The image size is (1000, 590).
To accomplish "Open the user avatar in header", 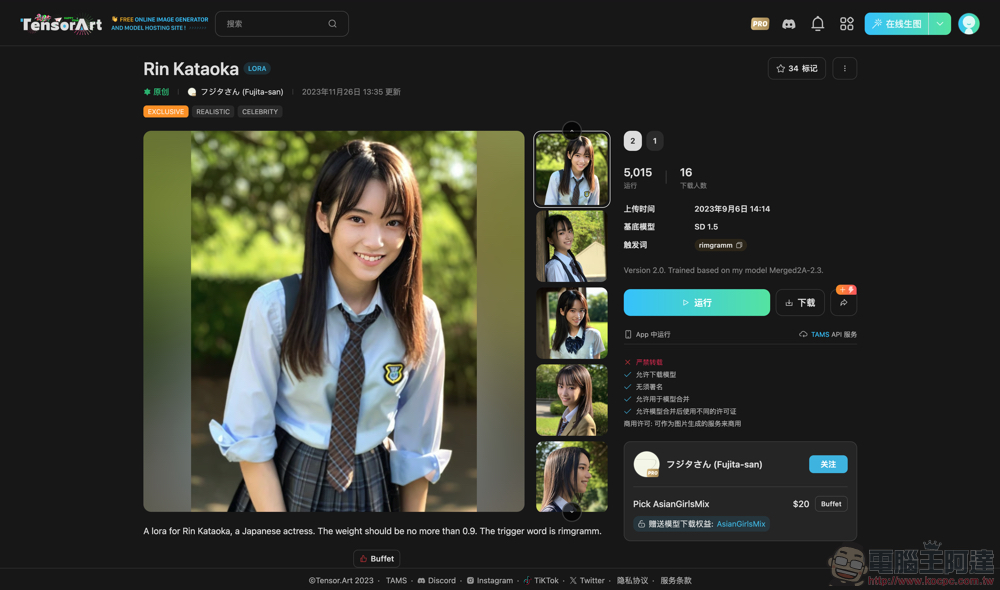I will pos(968,24).
